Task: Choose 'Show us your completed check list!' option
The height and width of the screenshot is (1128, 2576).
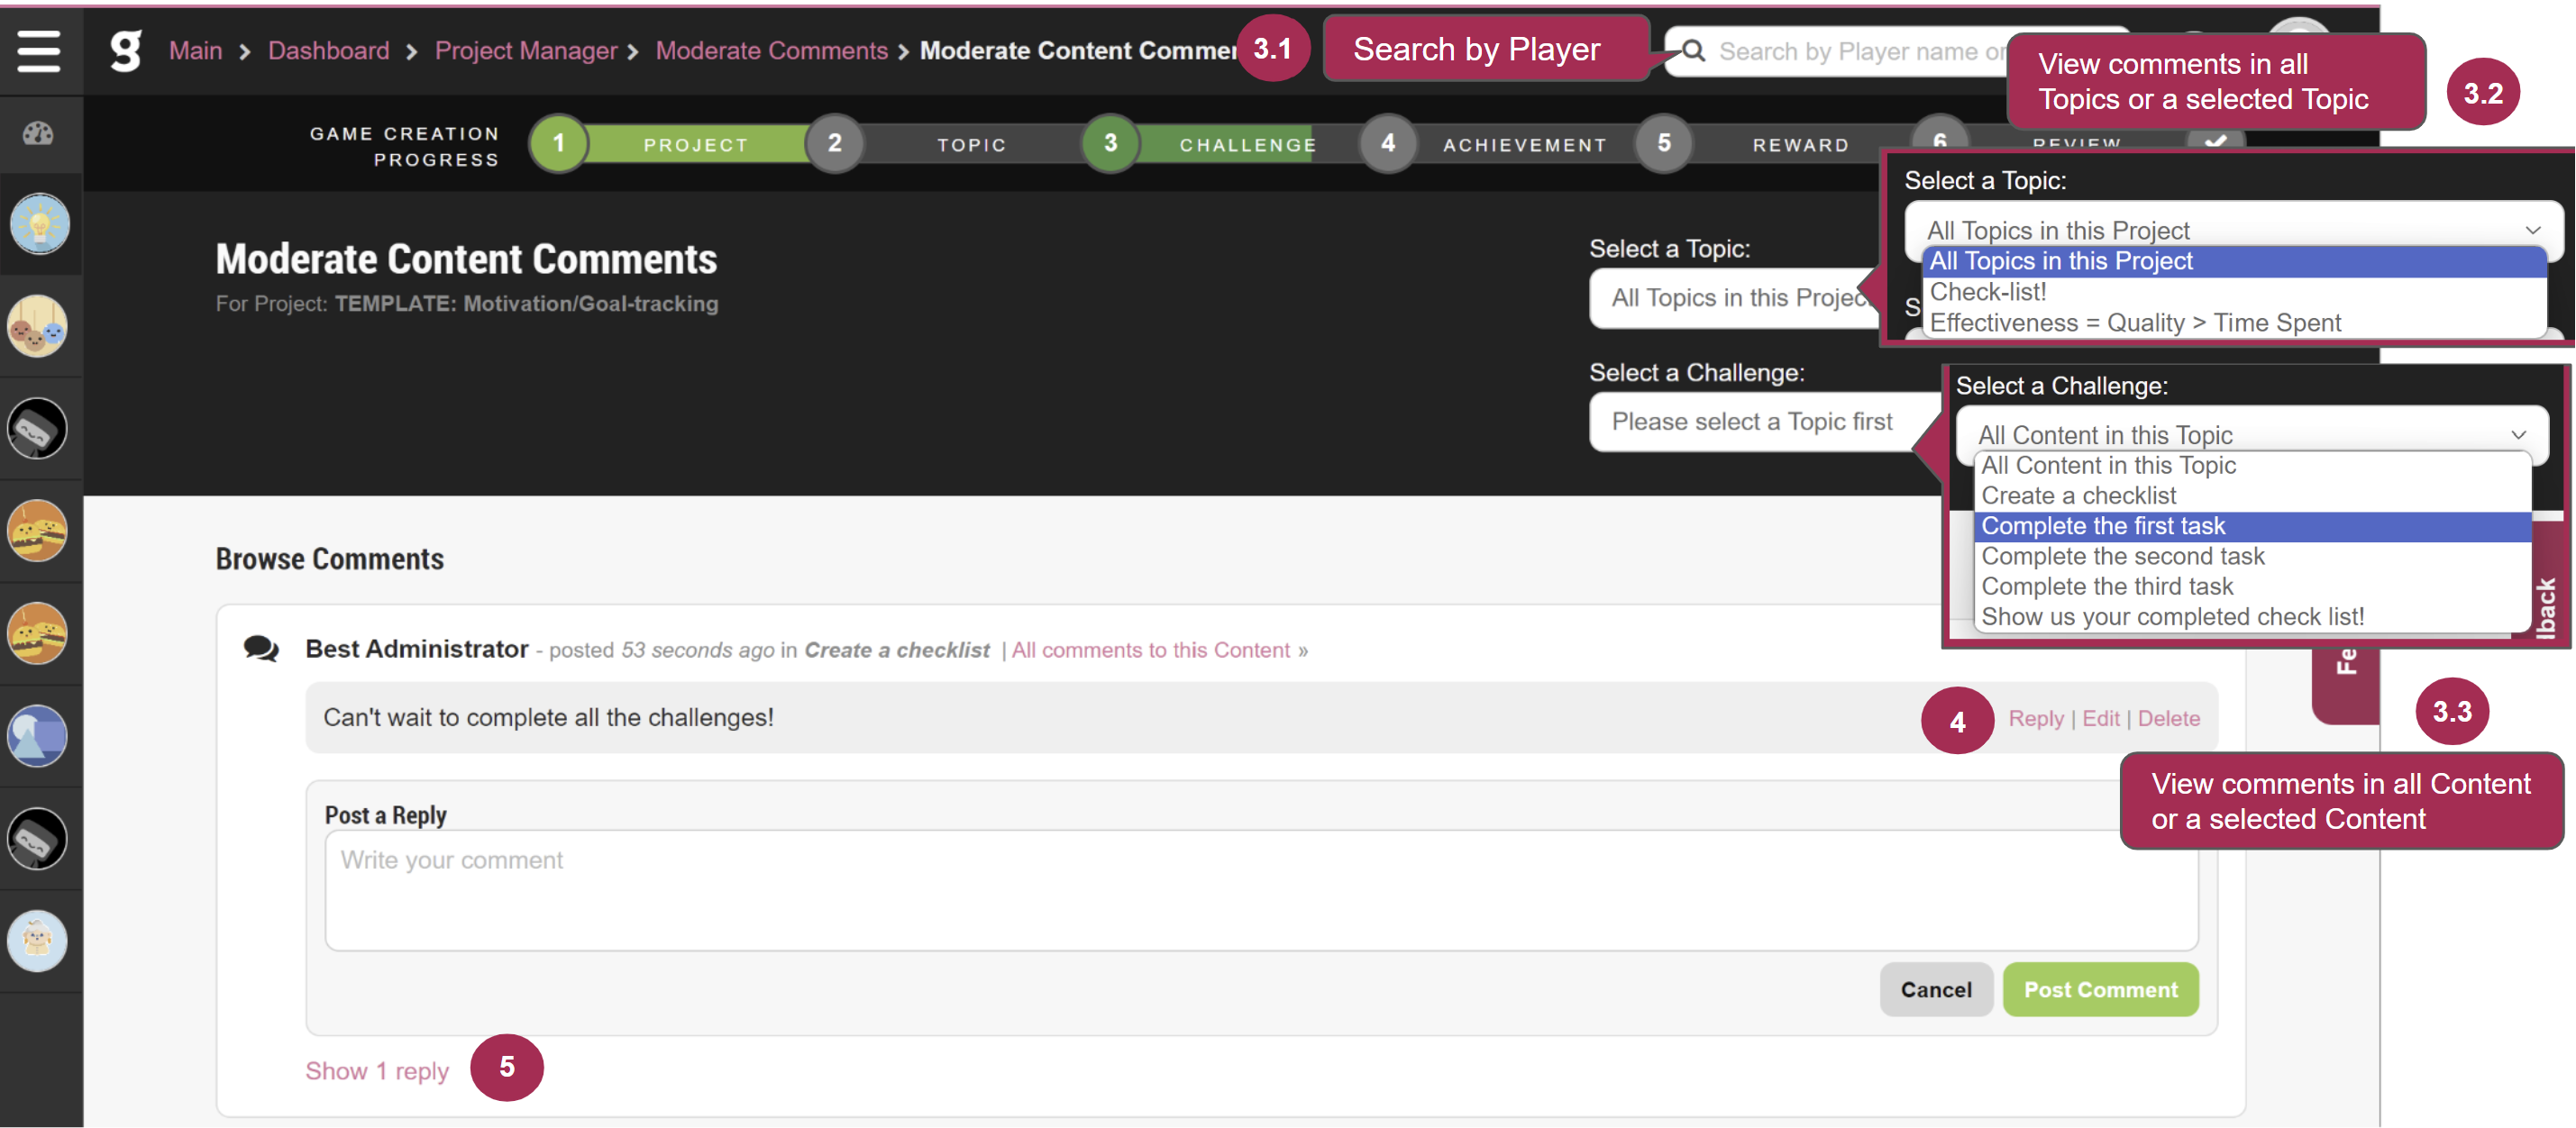Action: 2253,617
